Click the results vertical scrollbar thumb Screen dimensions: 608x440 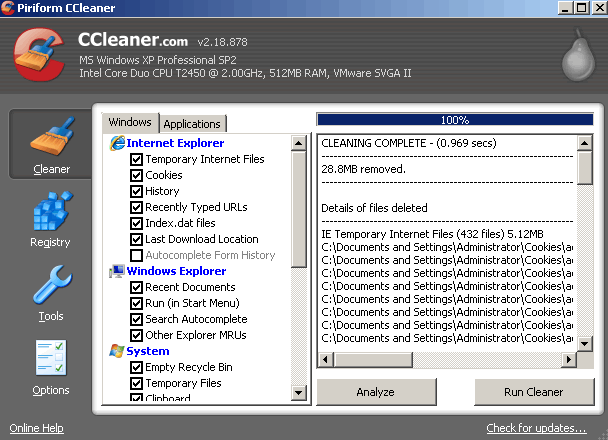click(584, 168)
